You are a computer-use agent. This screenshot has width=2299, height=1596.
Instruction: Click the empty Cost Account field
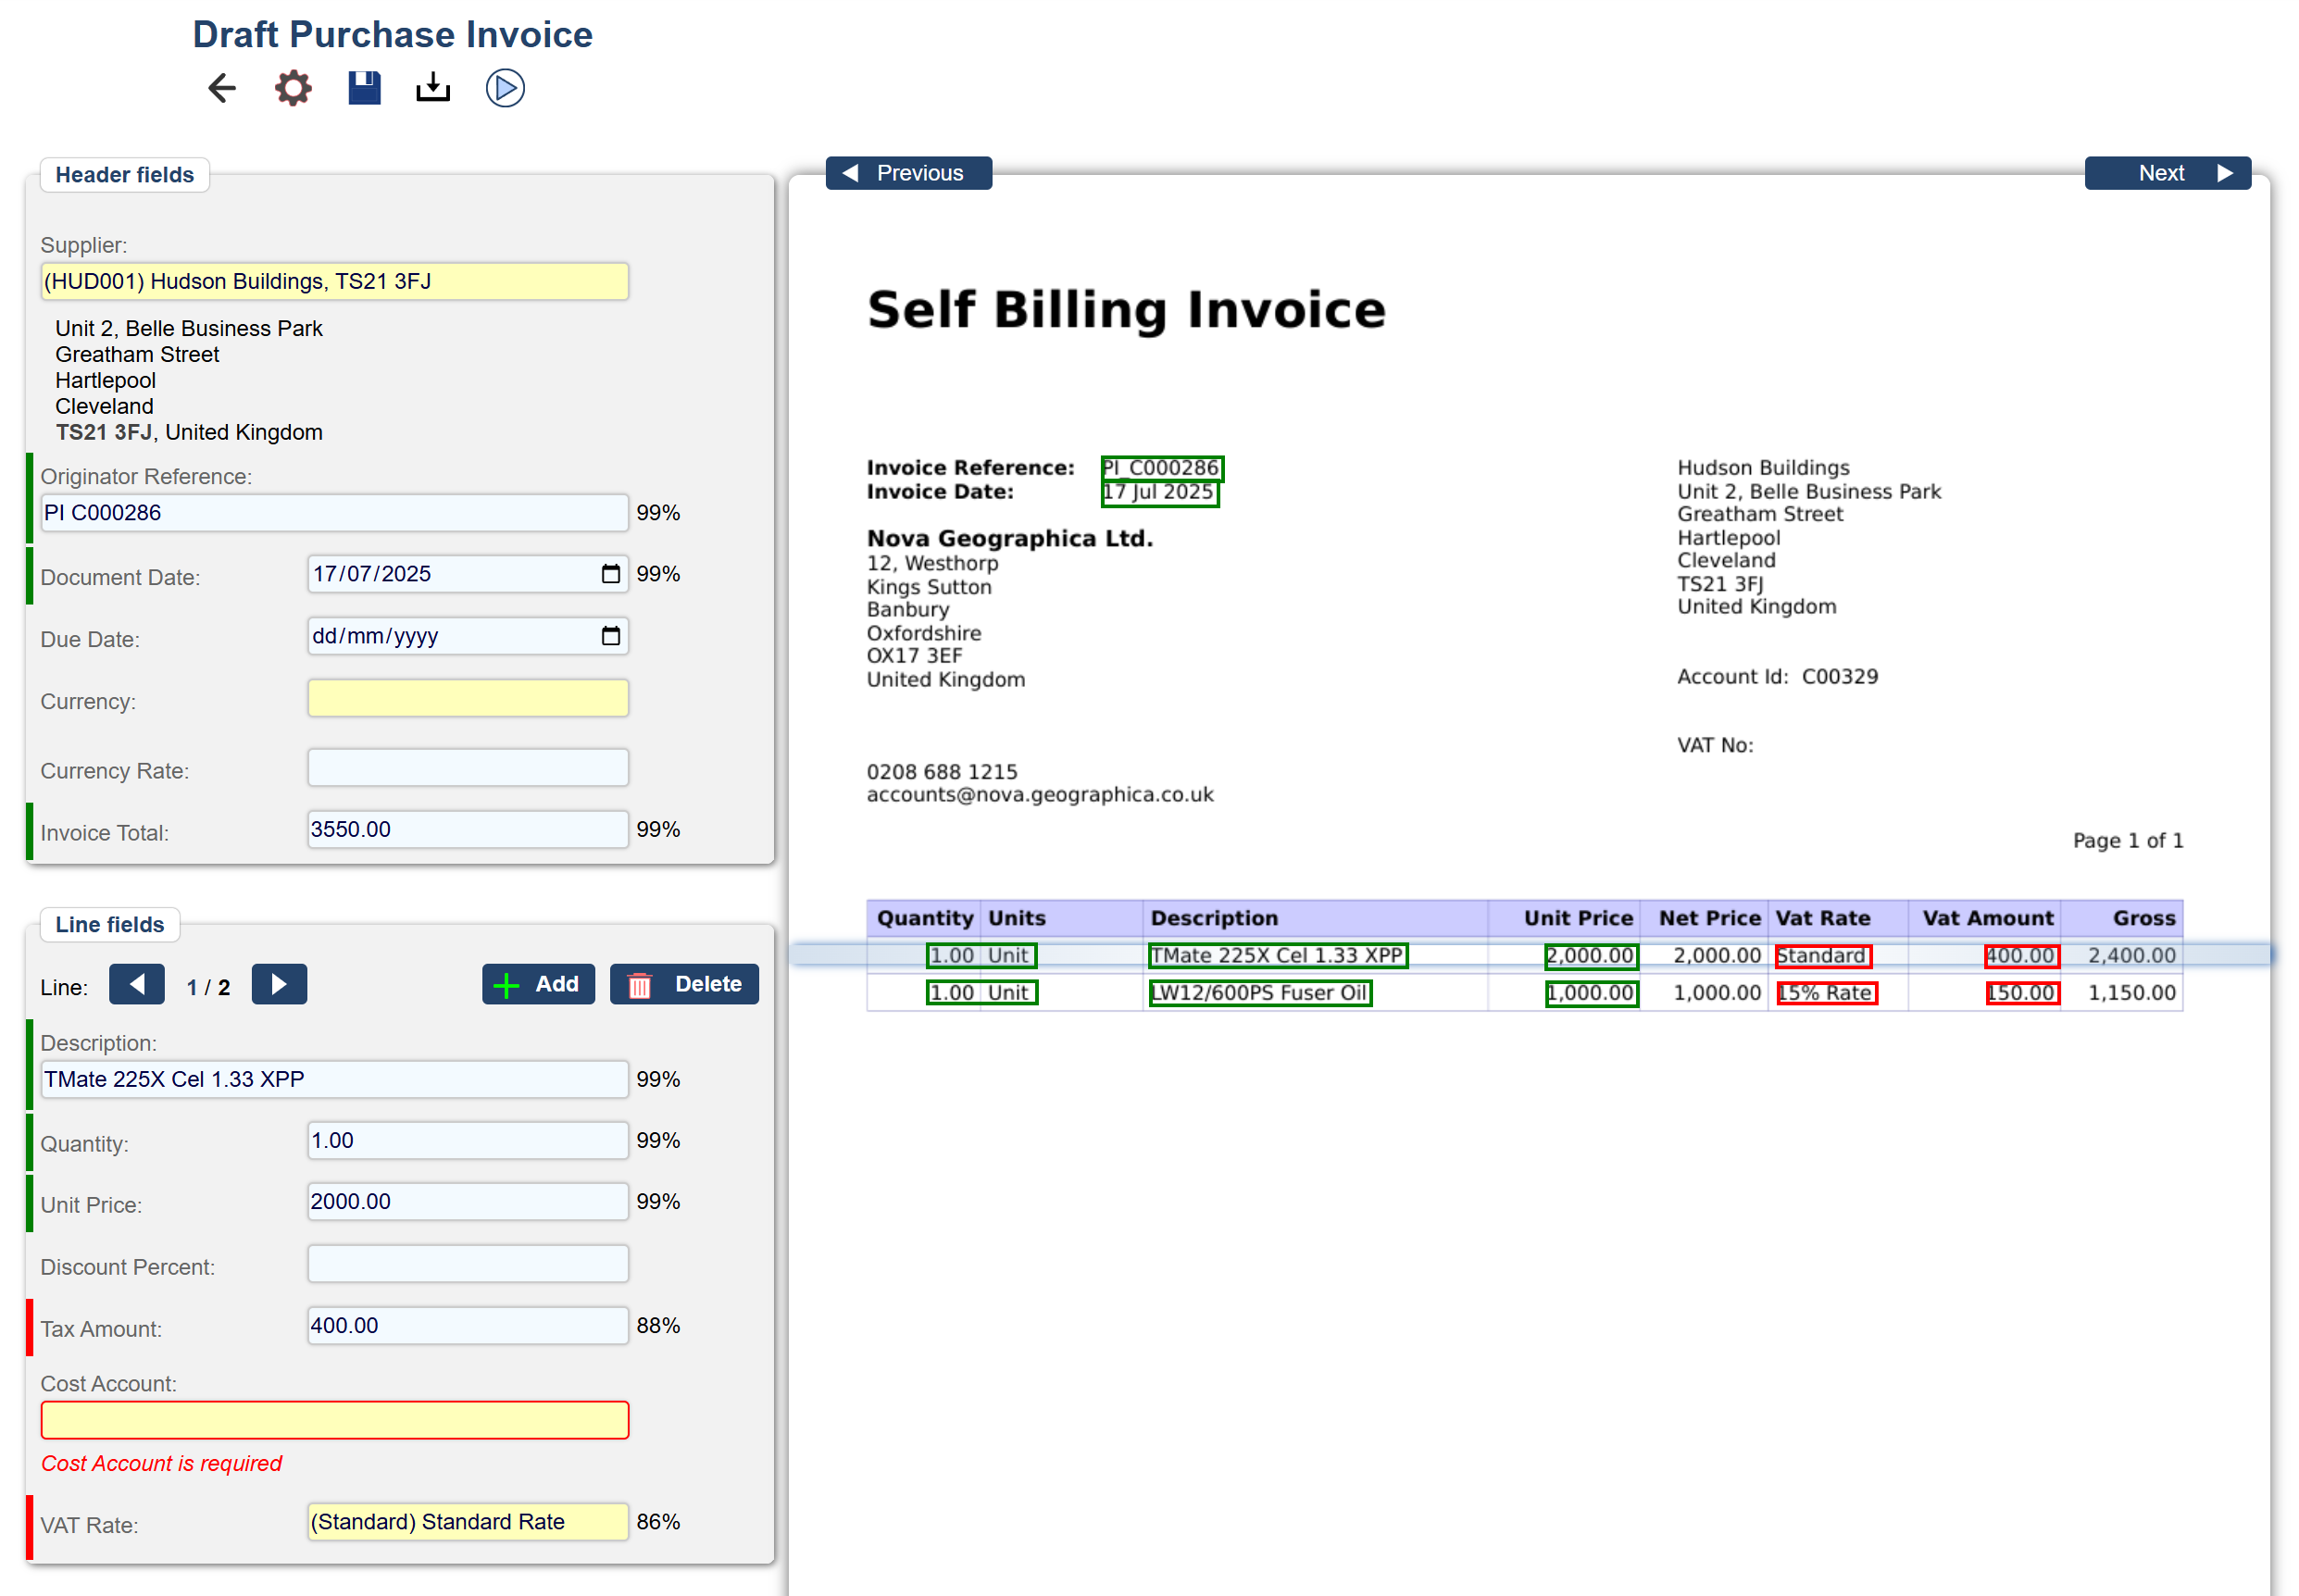(x=334, y=1420)
